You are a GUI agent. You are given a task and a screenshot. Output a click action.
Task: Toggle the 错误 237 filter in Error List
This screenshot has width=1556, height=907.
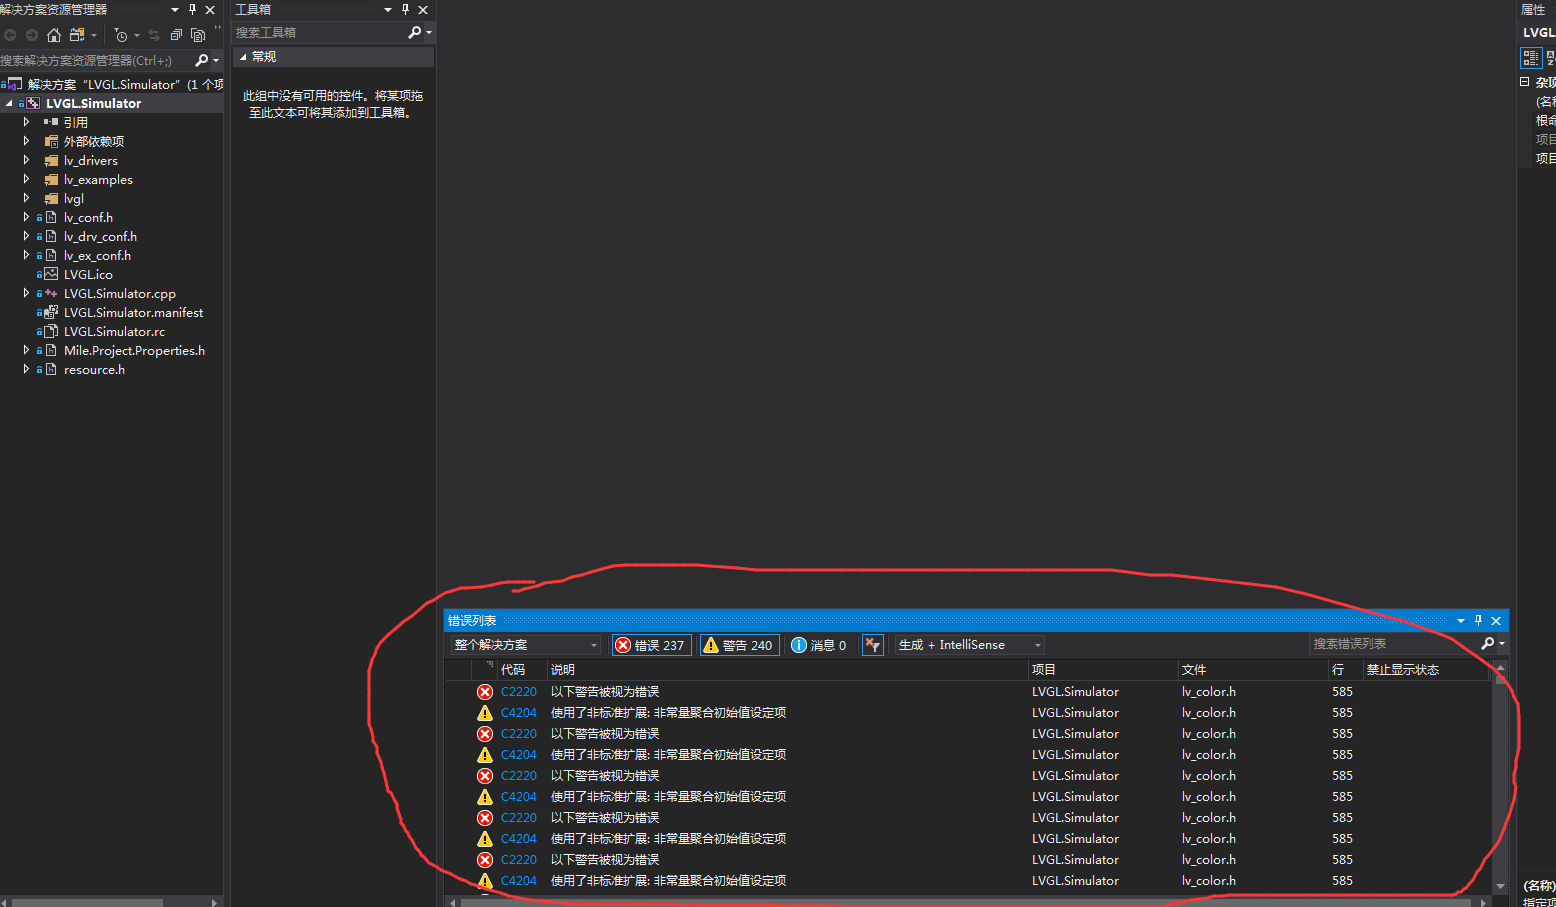(651, 645)
